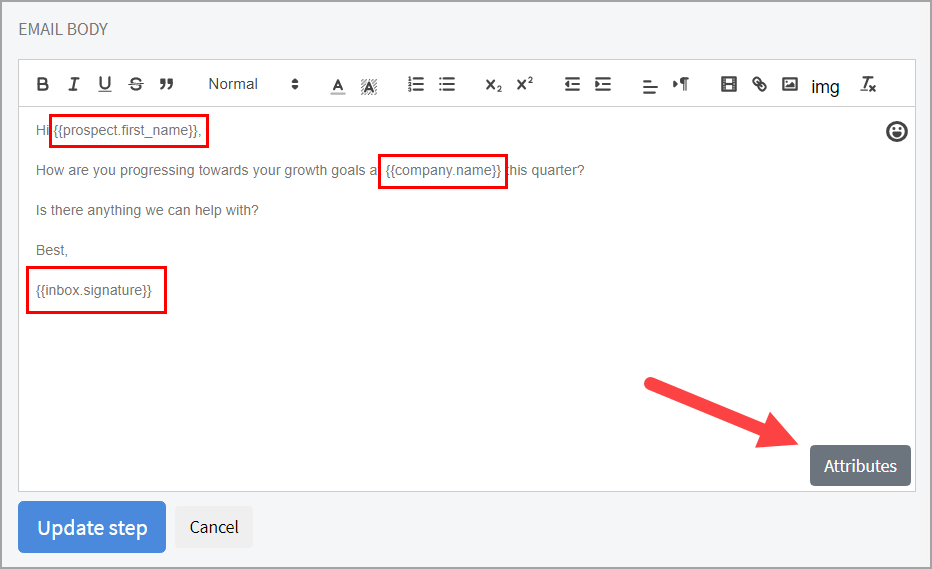Apply superscript formatting
This screenshot has width=932, height=569.
pyautogui.click(x=524, y=84)
